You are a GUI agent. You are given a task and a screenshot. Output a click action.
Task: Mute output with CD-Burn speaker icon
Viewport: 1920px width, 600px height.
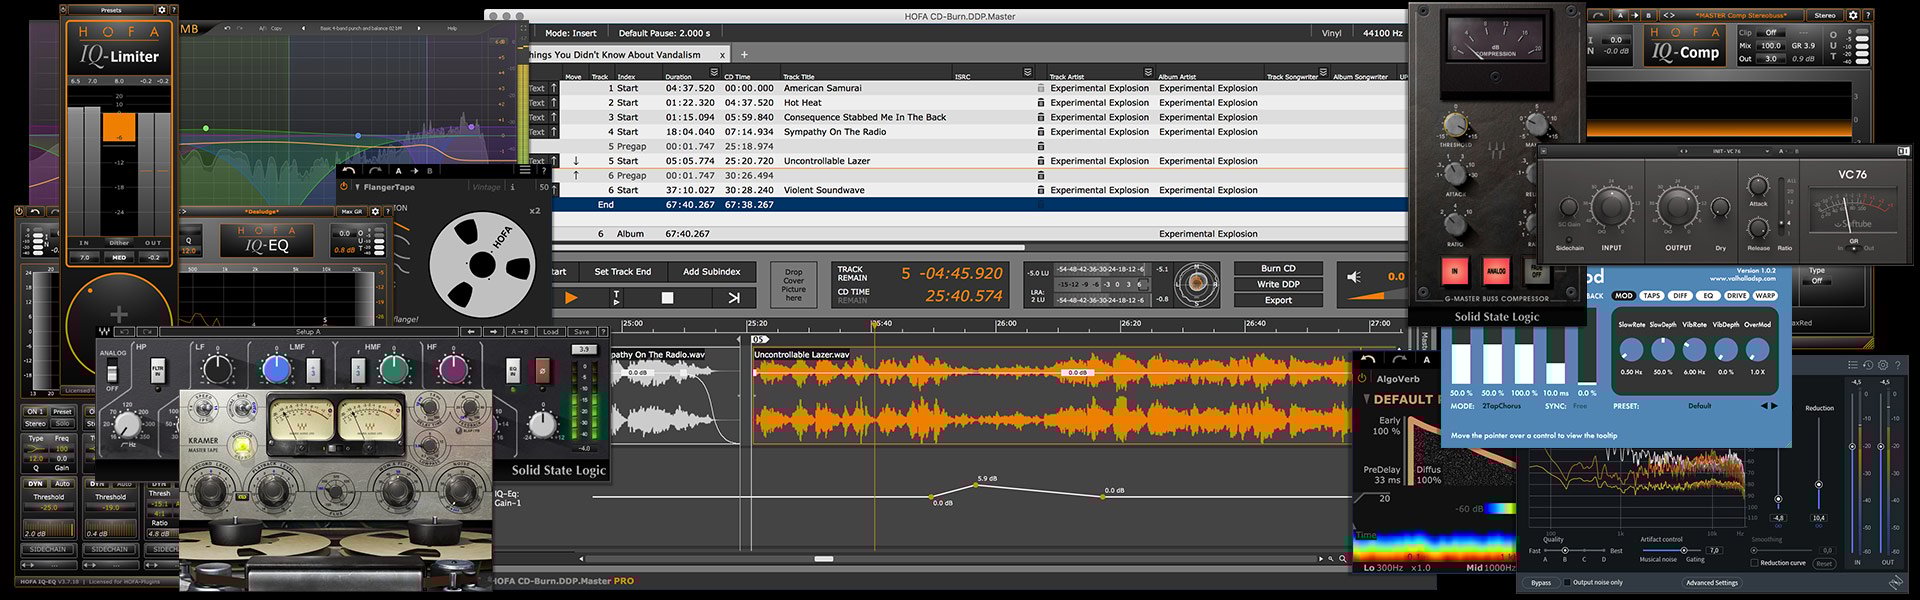point(1354,277)
